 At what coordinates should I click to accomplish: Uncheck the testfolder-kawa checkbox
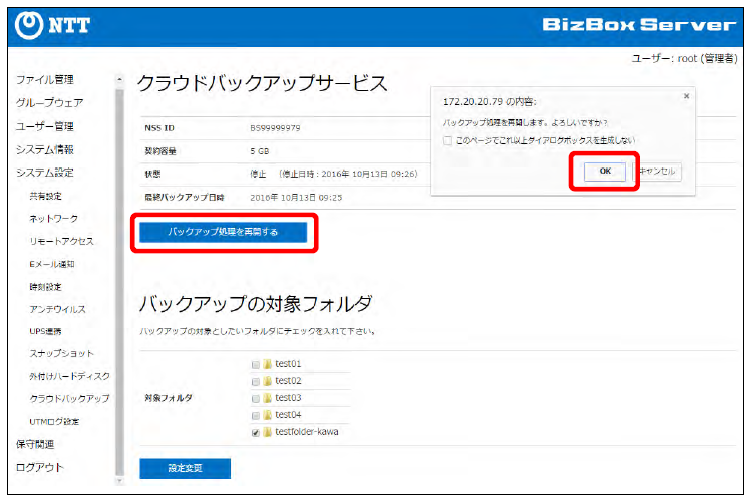pyautogui.click(x=256, y=433)
